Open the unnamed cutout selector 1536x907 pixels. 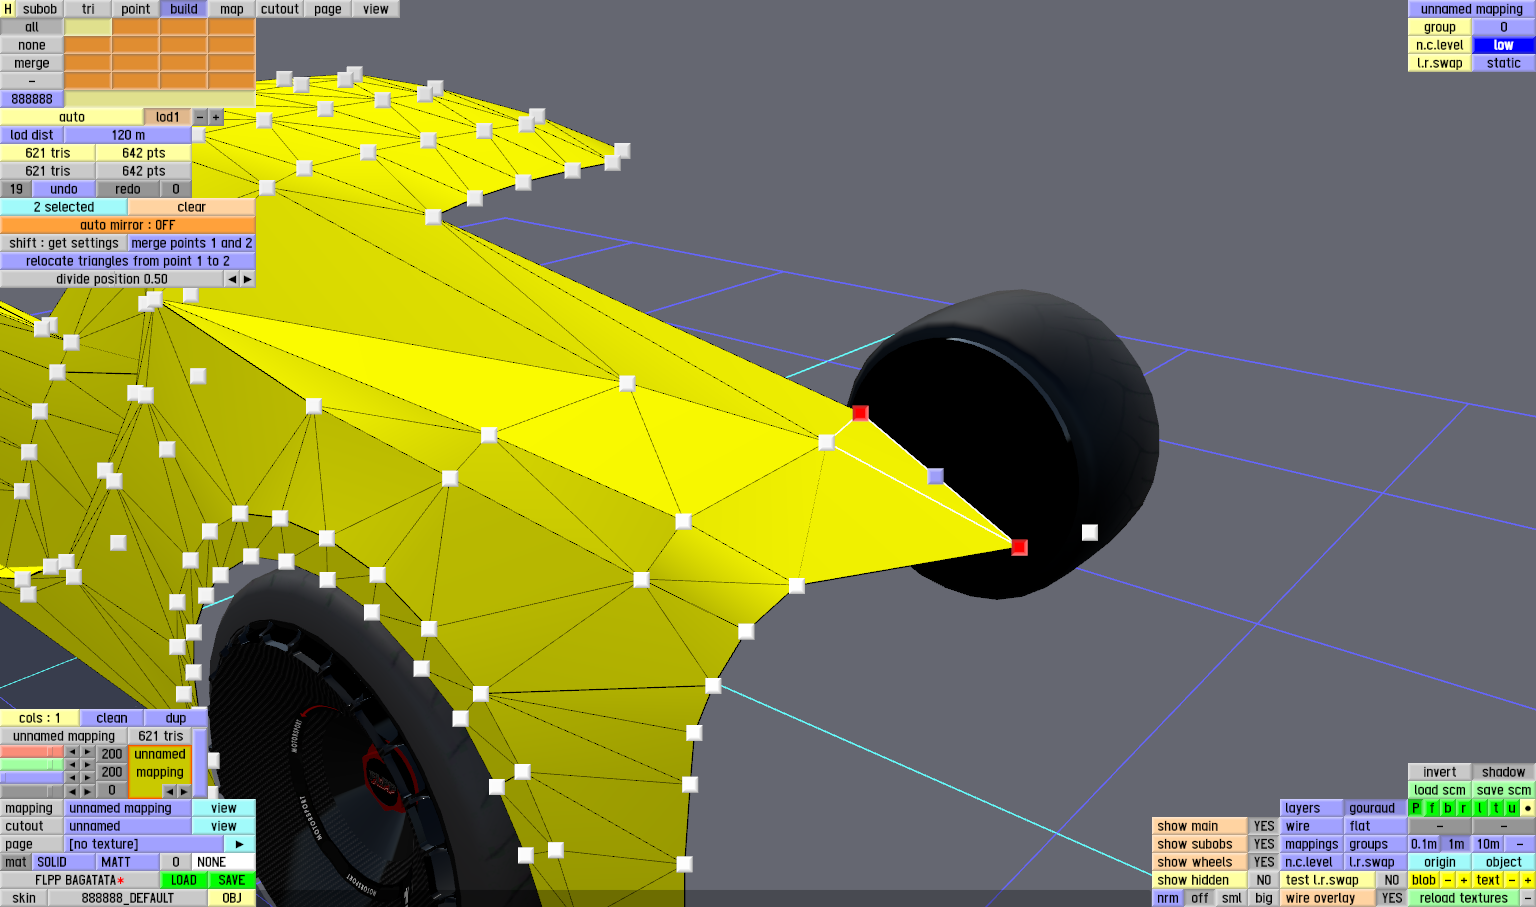(x=128, y=826)
